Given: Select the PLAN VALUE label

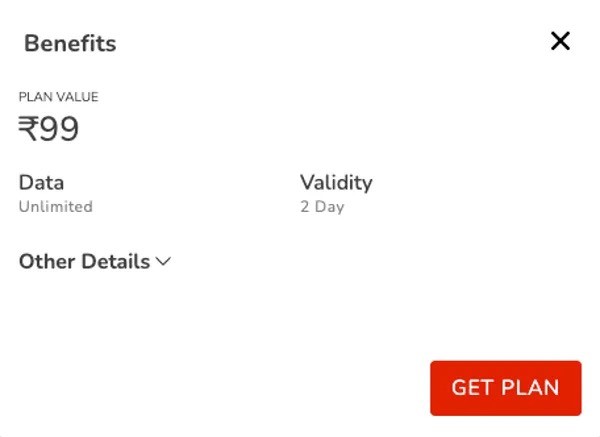Looking at the screenshot, I should coord(58,97).
